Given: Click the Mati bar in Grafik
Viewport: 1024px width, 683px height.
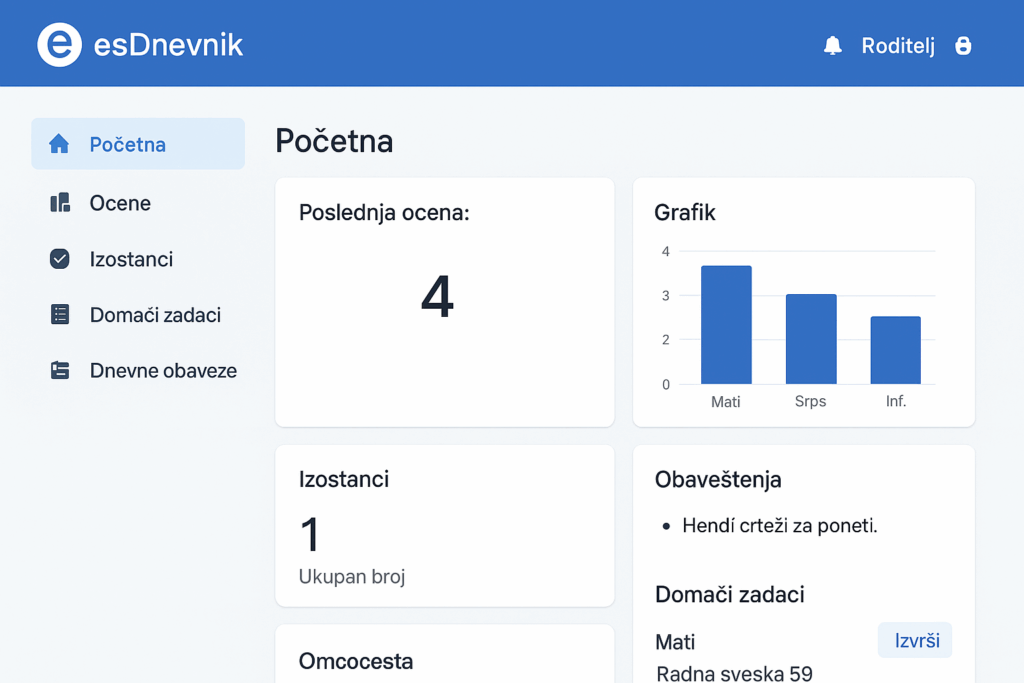Looking at the screenshot, I should (x=726, y=325).
